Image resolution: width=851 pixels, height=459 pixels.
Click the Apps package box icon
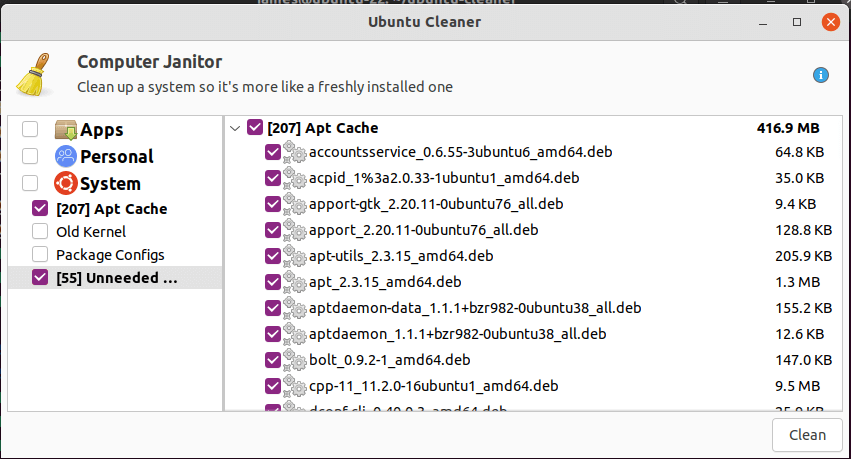point(66,130)
